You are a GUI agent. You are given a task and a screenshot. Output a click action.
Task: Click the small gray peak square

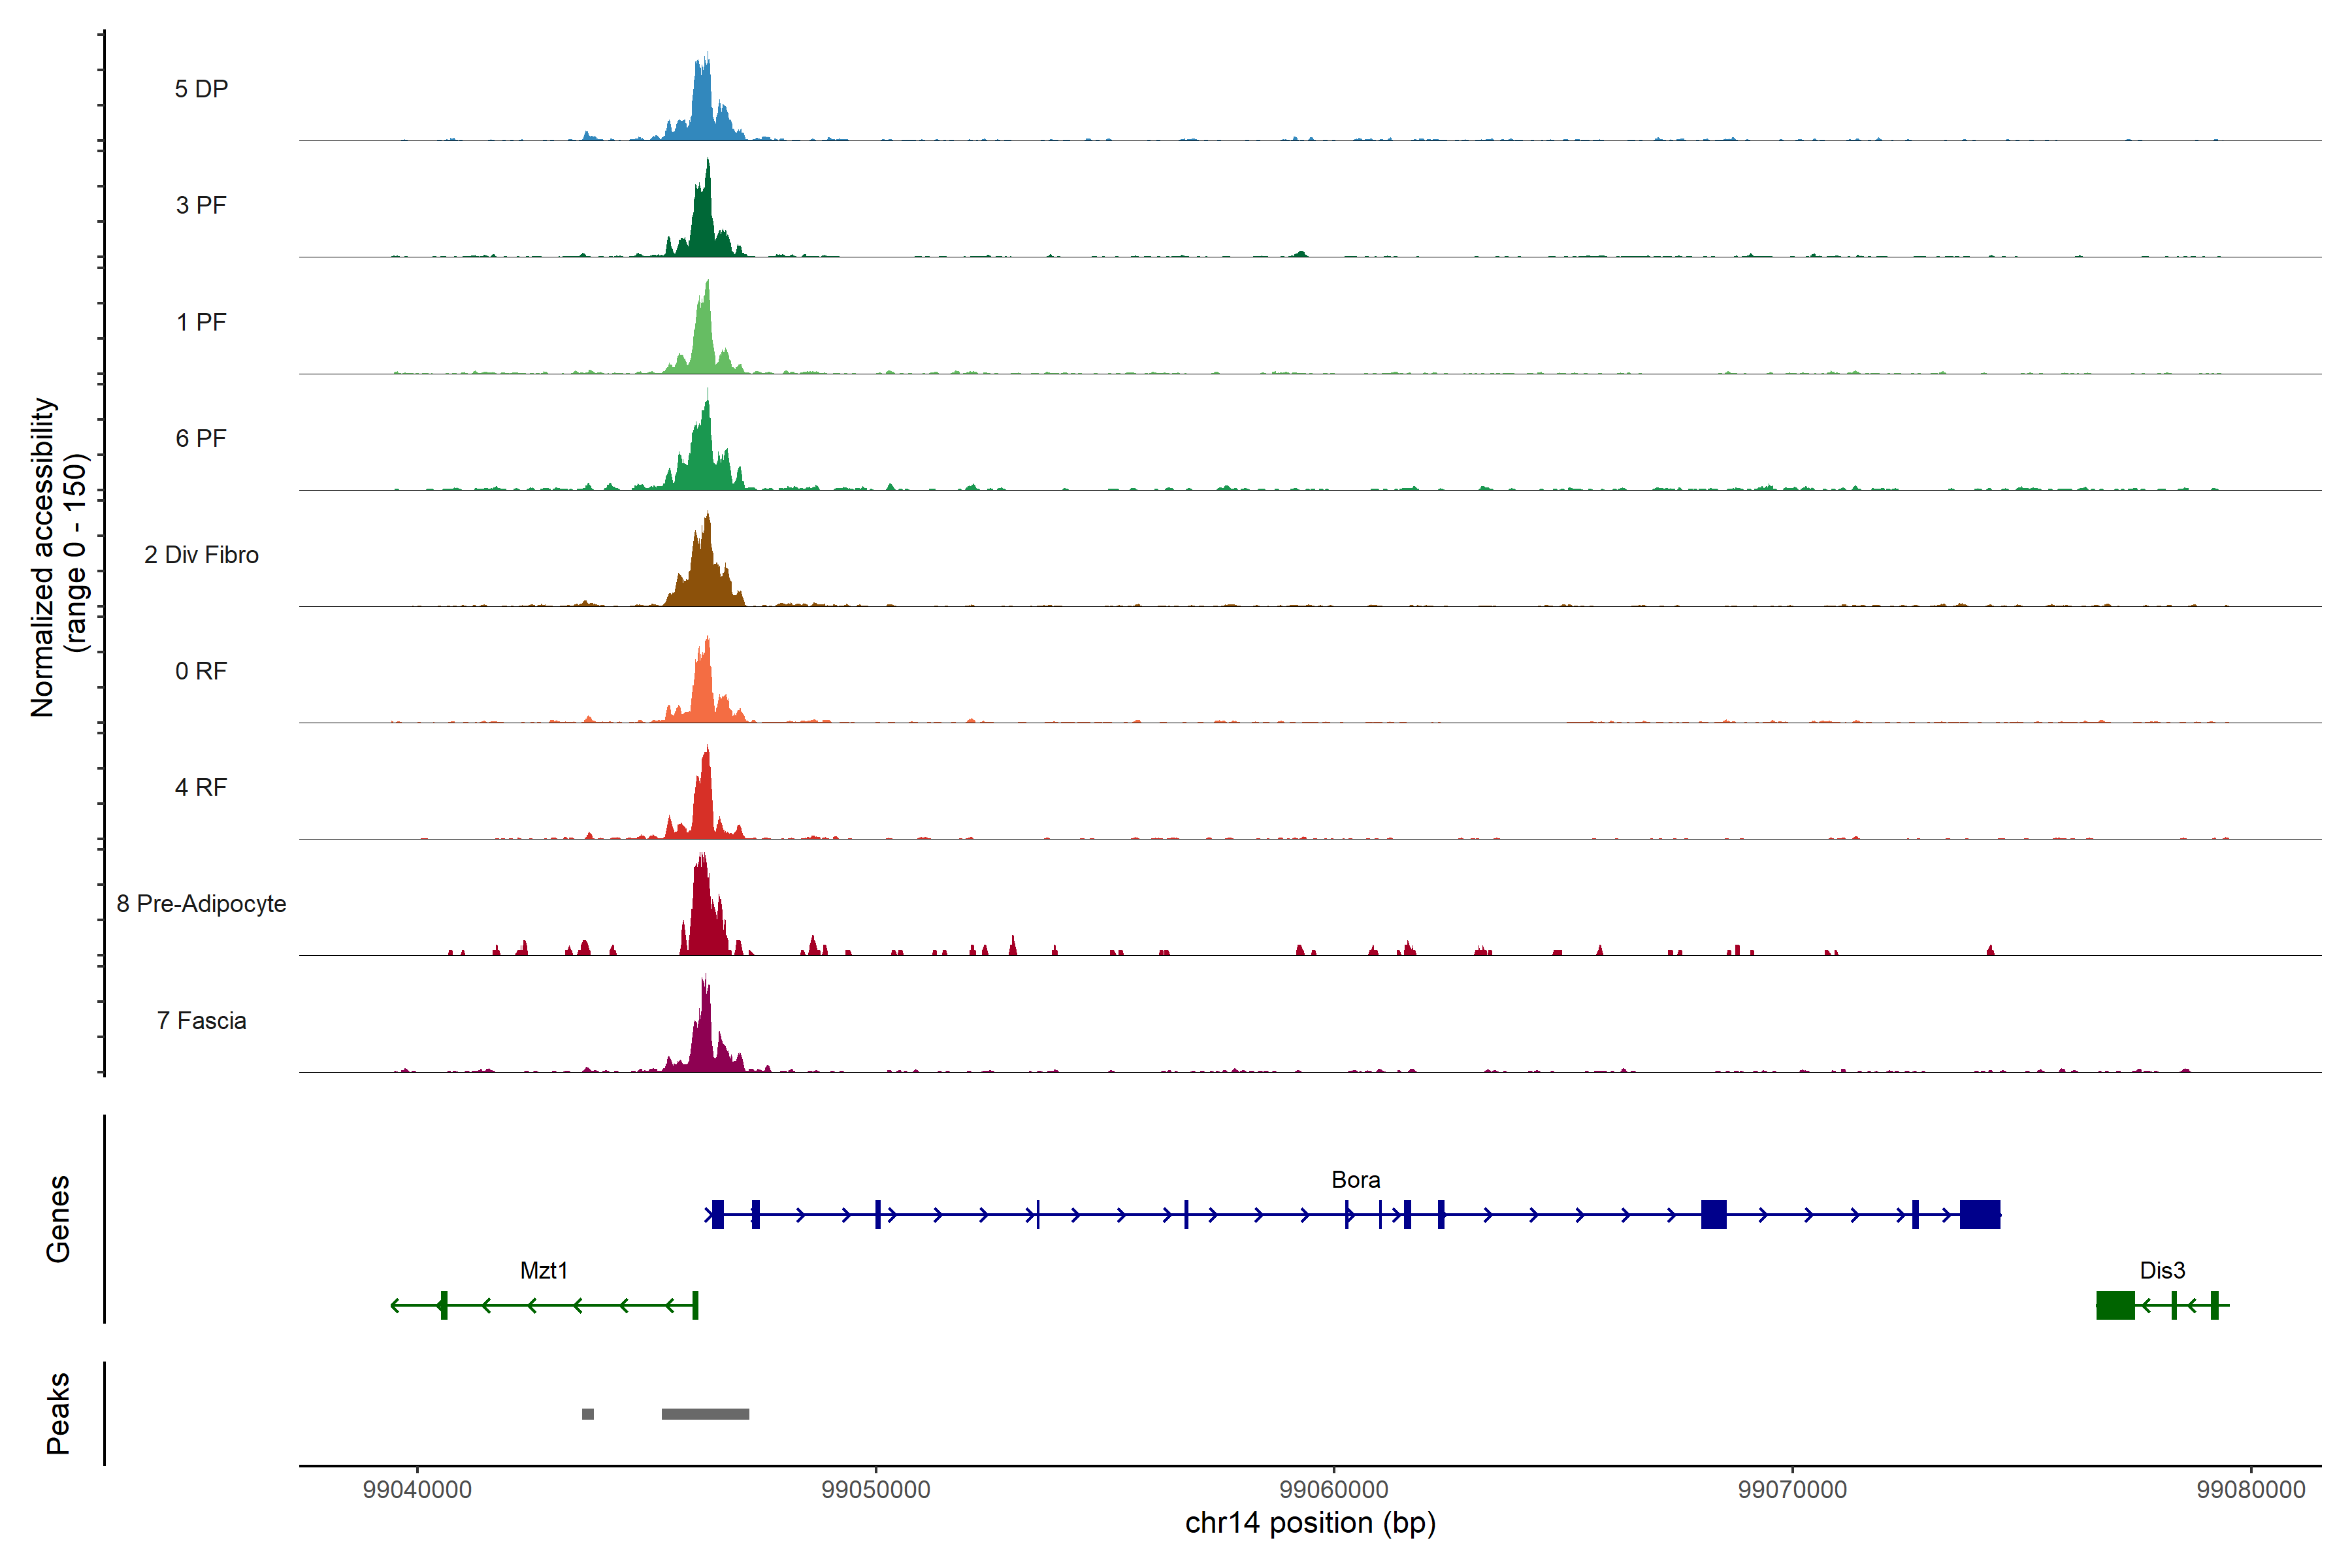(x=588, y=1413)
